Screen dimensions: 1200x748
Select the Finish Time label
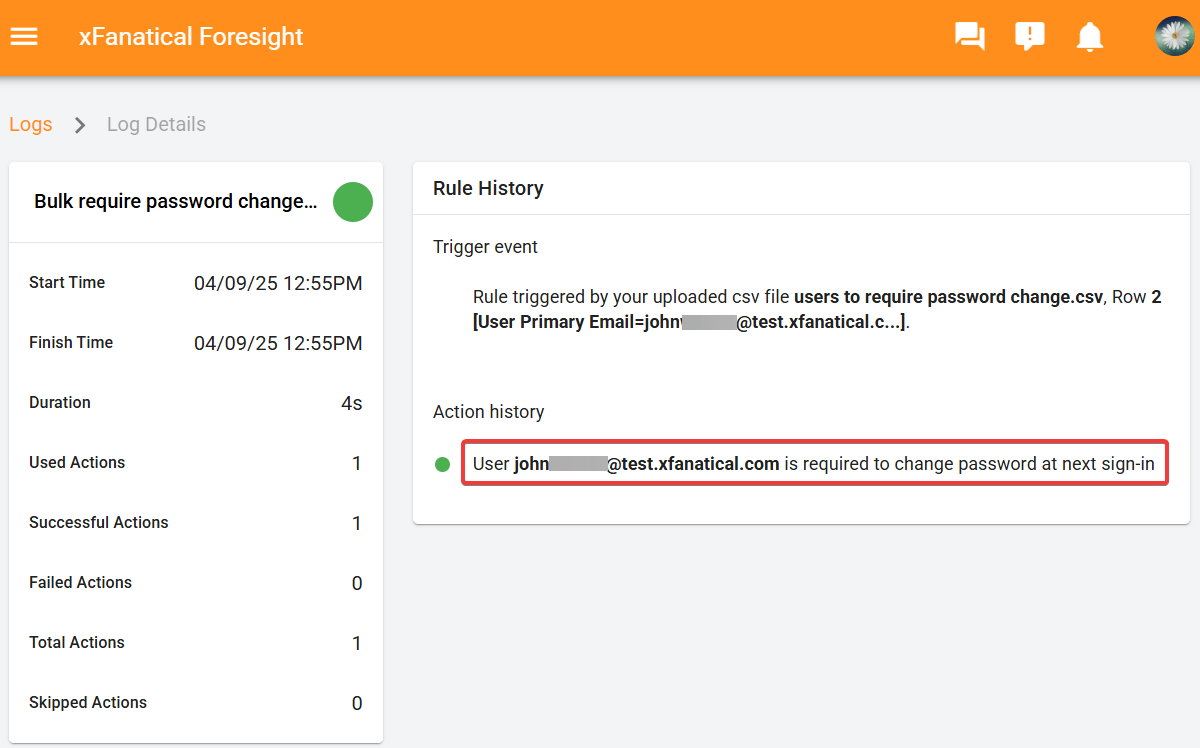[x=71, y=343]
